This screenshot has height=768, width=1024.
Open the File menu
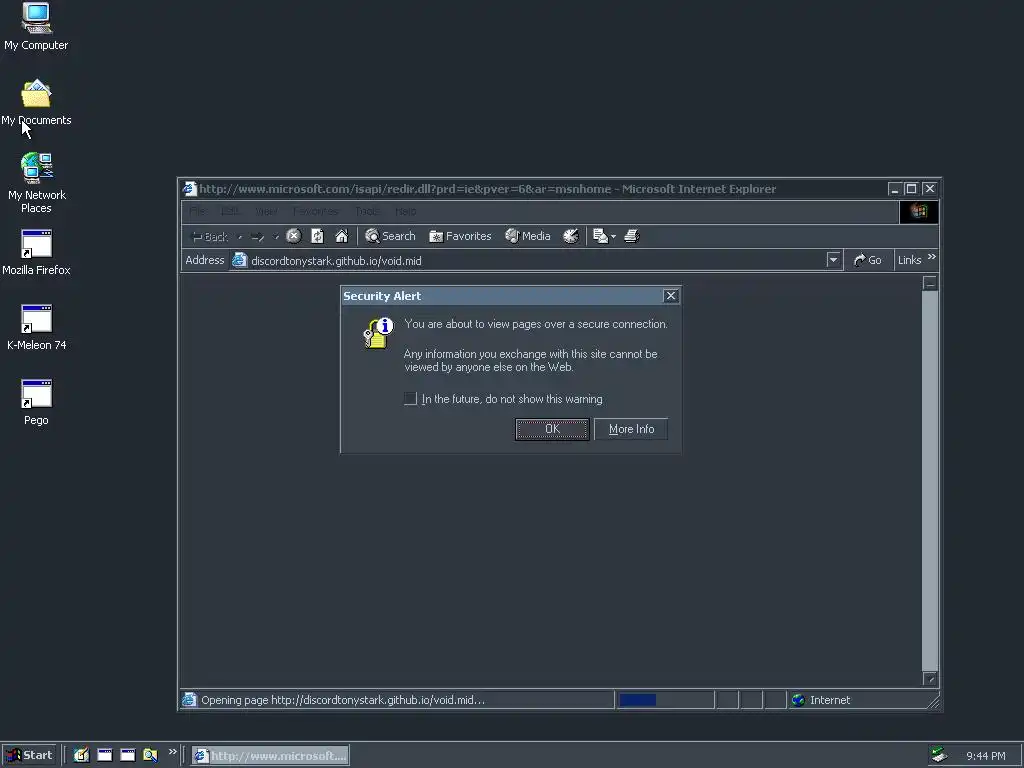(197, 212)
